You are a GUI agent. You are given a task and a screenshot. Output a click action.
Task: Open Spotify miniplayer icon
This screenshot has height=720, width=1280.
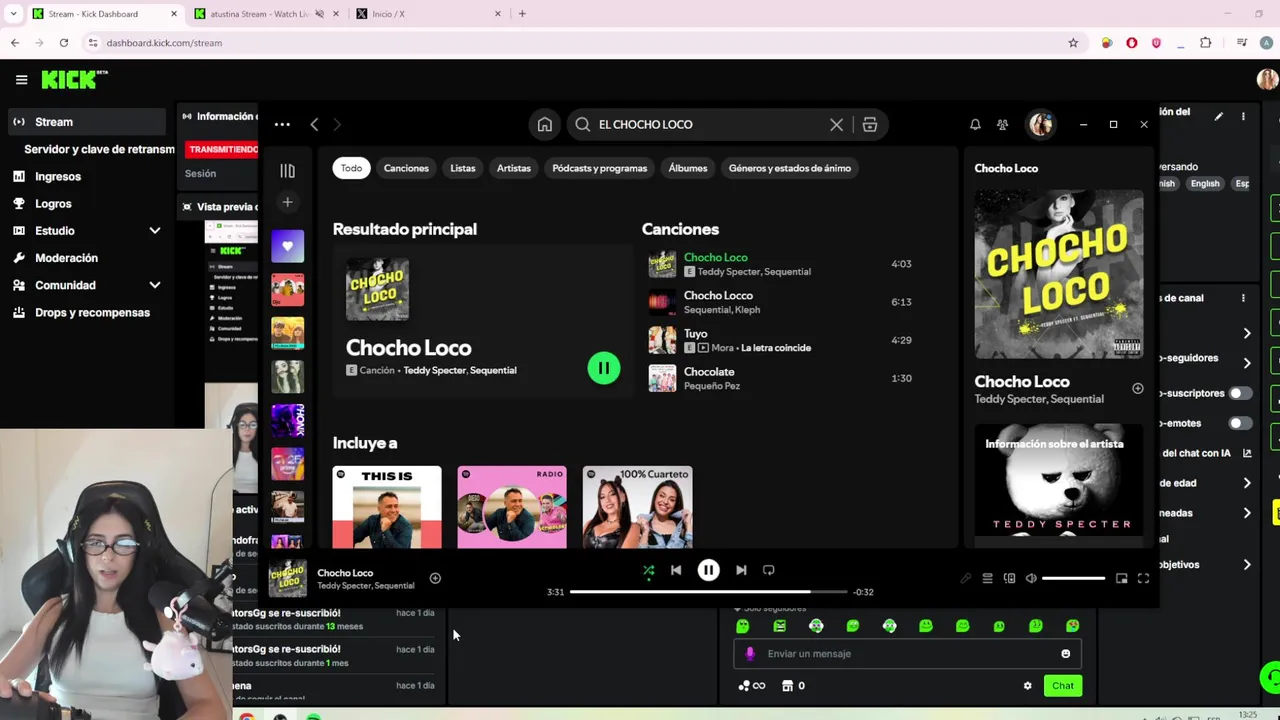(x=1121, y=578)
